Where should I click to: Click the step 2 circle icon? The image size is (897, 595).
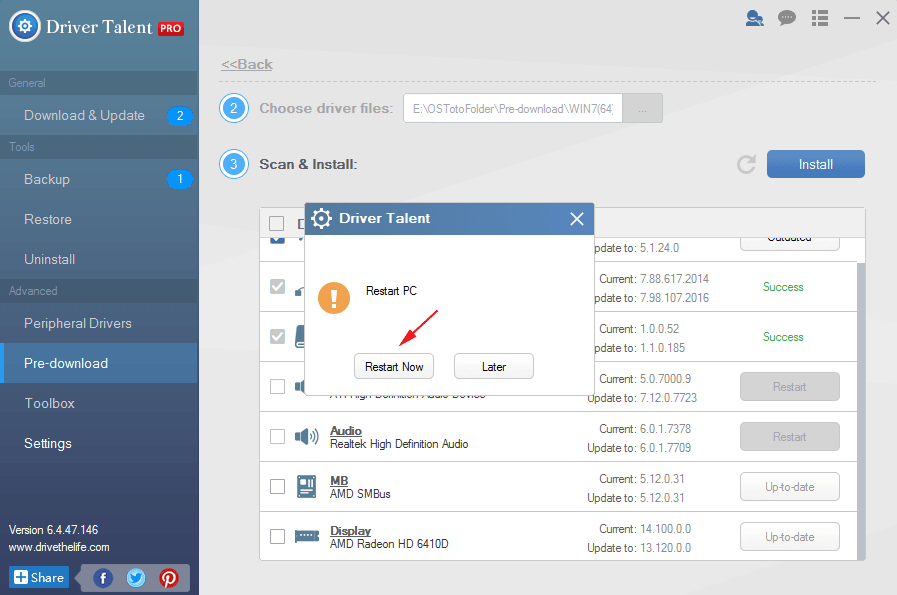point(233,108)
